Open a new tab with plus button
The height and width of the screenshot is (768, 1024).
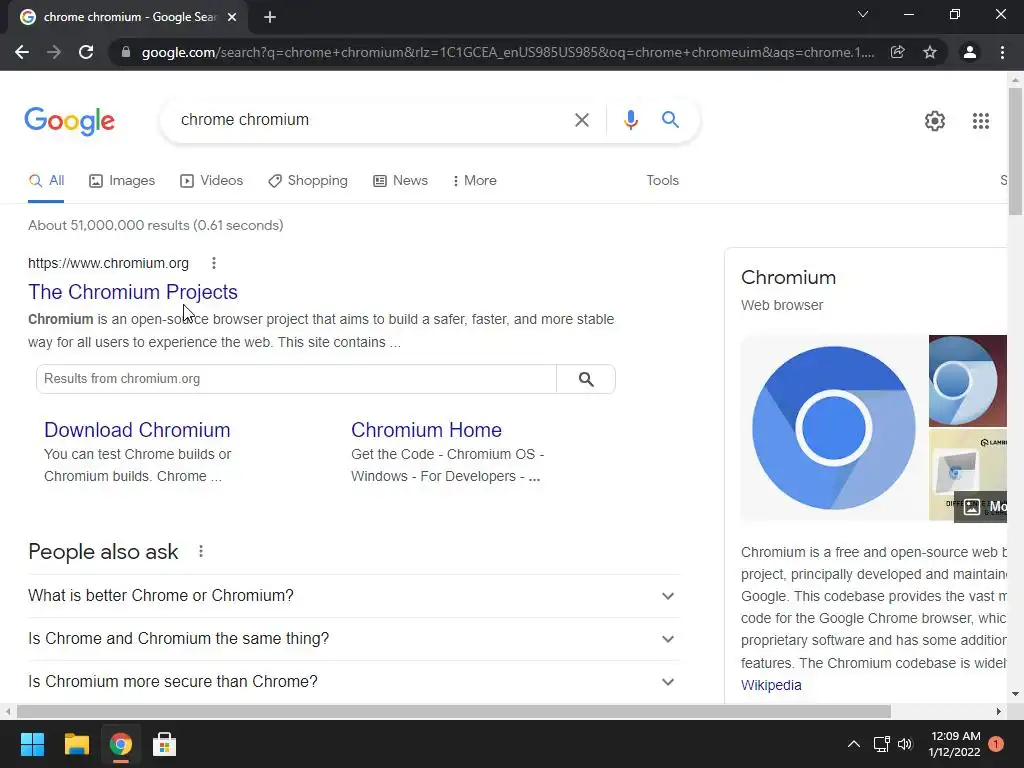[x=270, y=17]
